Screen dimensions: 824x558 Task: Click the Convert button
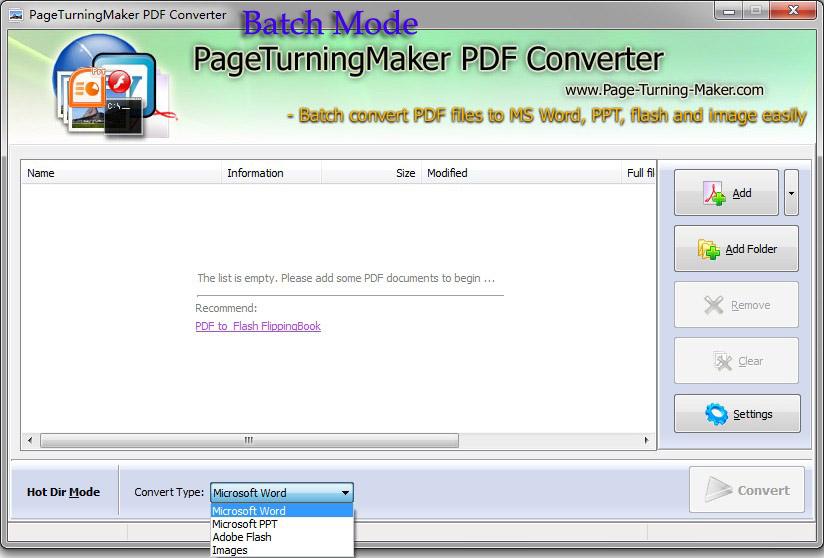tap(747, 490)
